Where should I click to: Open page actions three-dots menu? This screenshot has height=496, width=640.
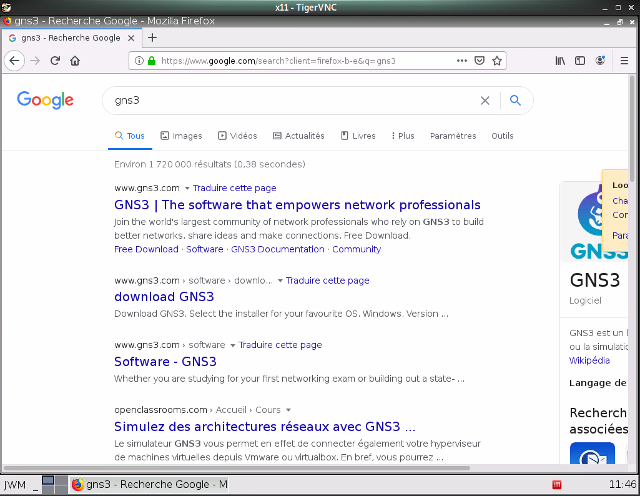point(462,61)
